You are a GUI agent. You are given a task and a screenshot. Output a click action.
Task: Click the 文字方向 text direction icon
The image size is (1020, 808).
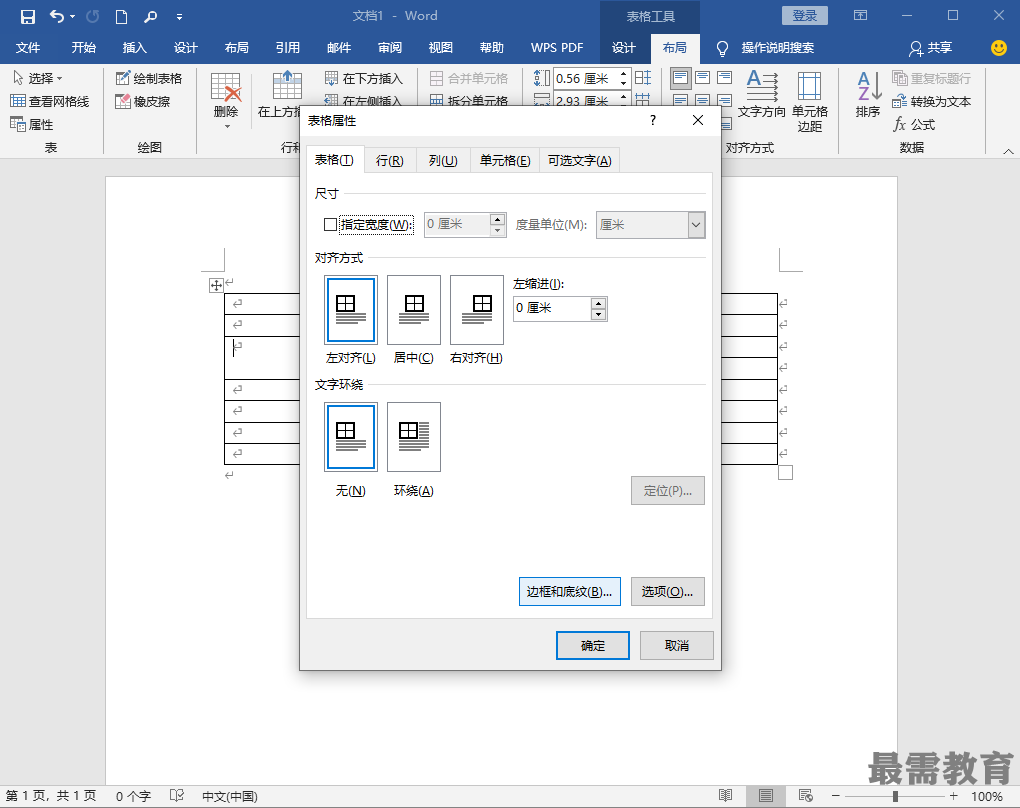(x=762, y=94)
